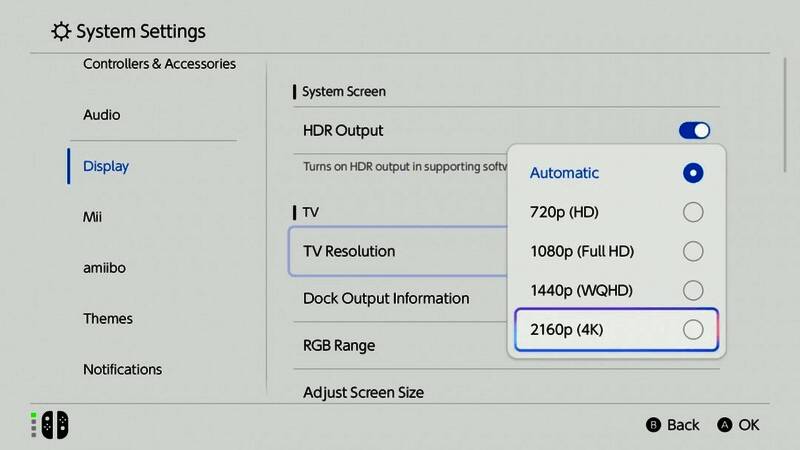Select the Automatic resolution radio button
This screenshot has height=450, width=800.
(x=692, y=173)
